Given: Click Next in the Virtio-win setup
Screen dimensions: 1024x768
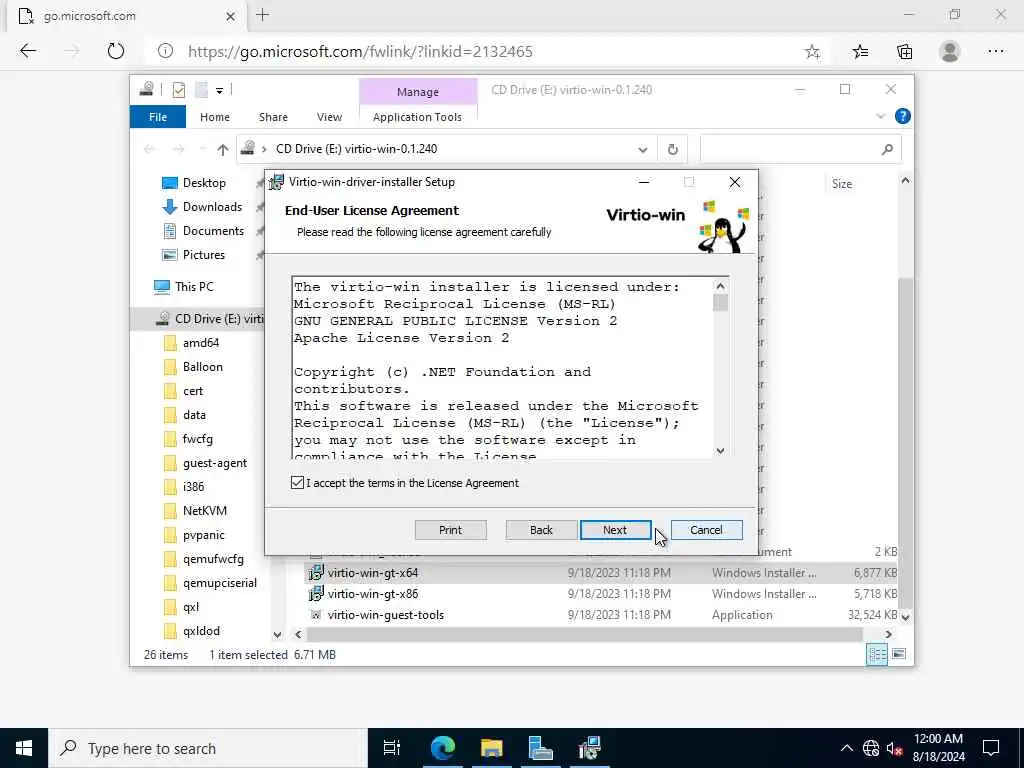Looking at the screenshot, I should pyautogui.click(x=615, y=530).
